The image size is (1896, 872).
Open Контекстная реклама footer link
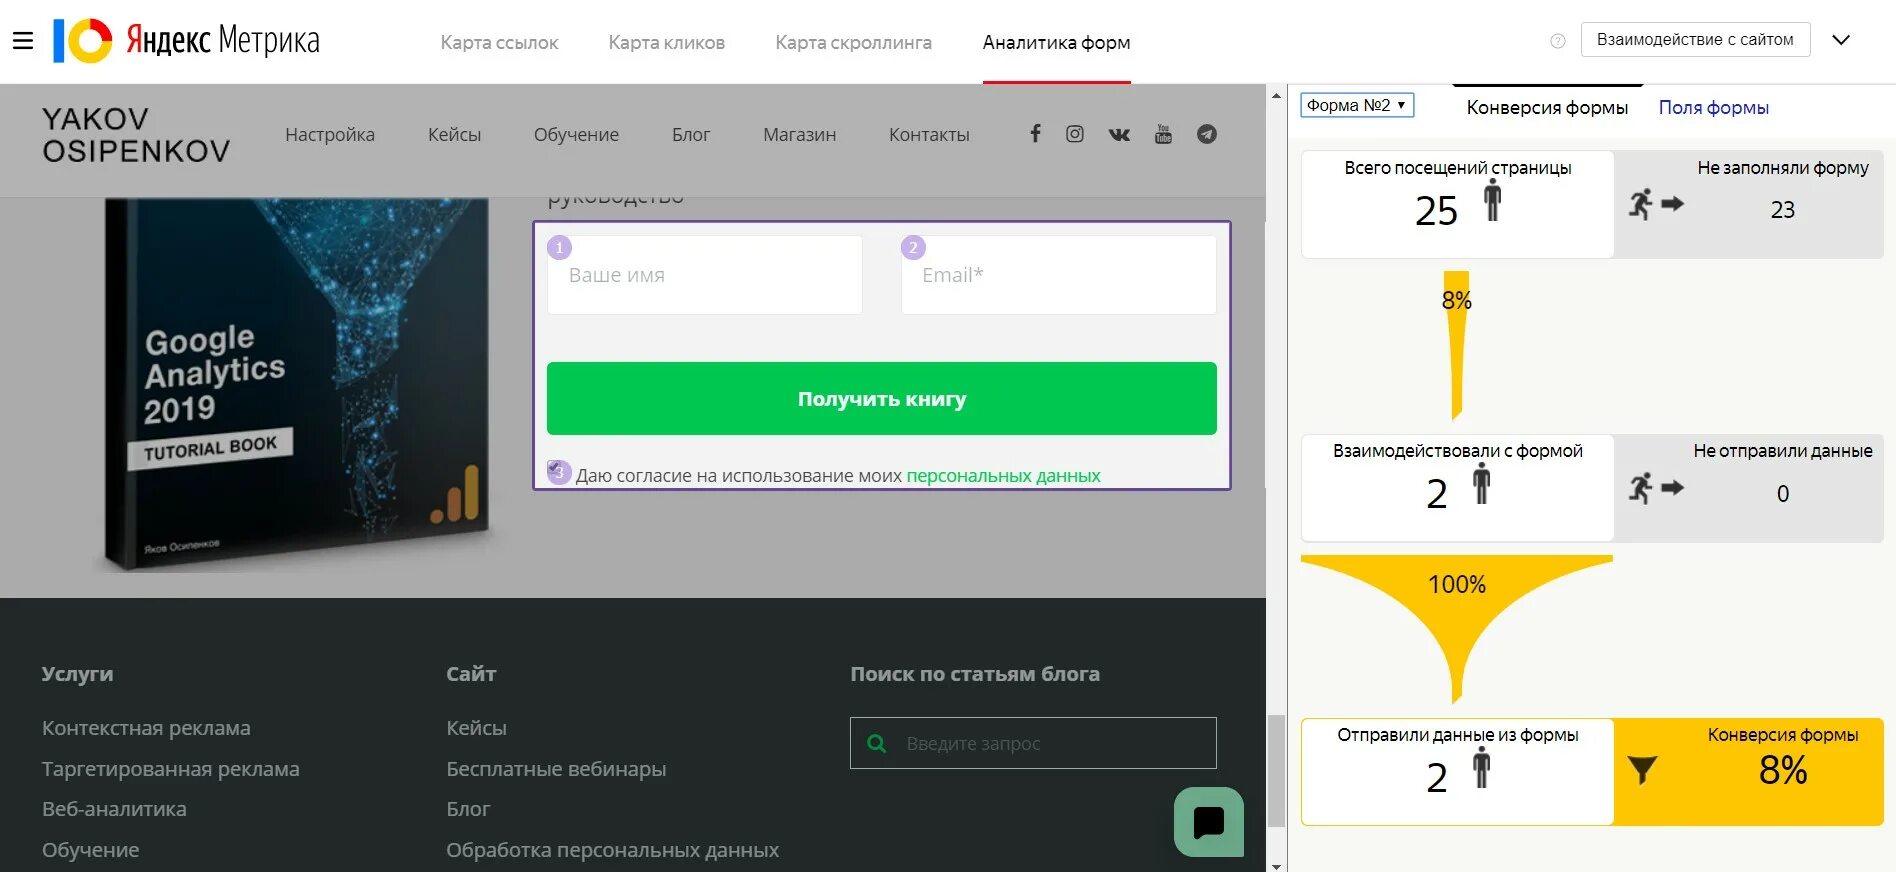(x=146, y=728)
